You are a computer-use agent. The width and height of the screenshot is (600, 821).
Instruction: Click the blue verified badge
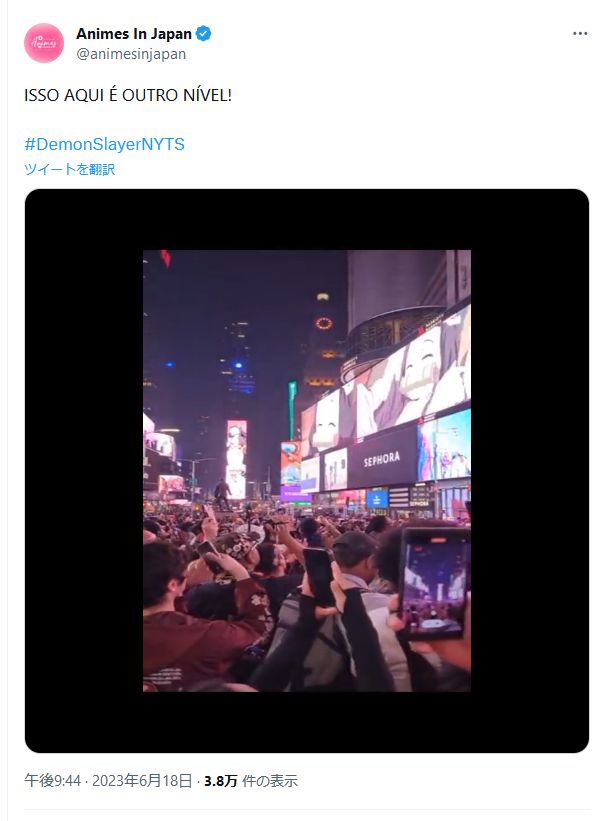click(203, 34)
